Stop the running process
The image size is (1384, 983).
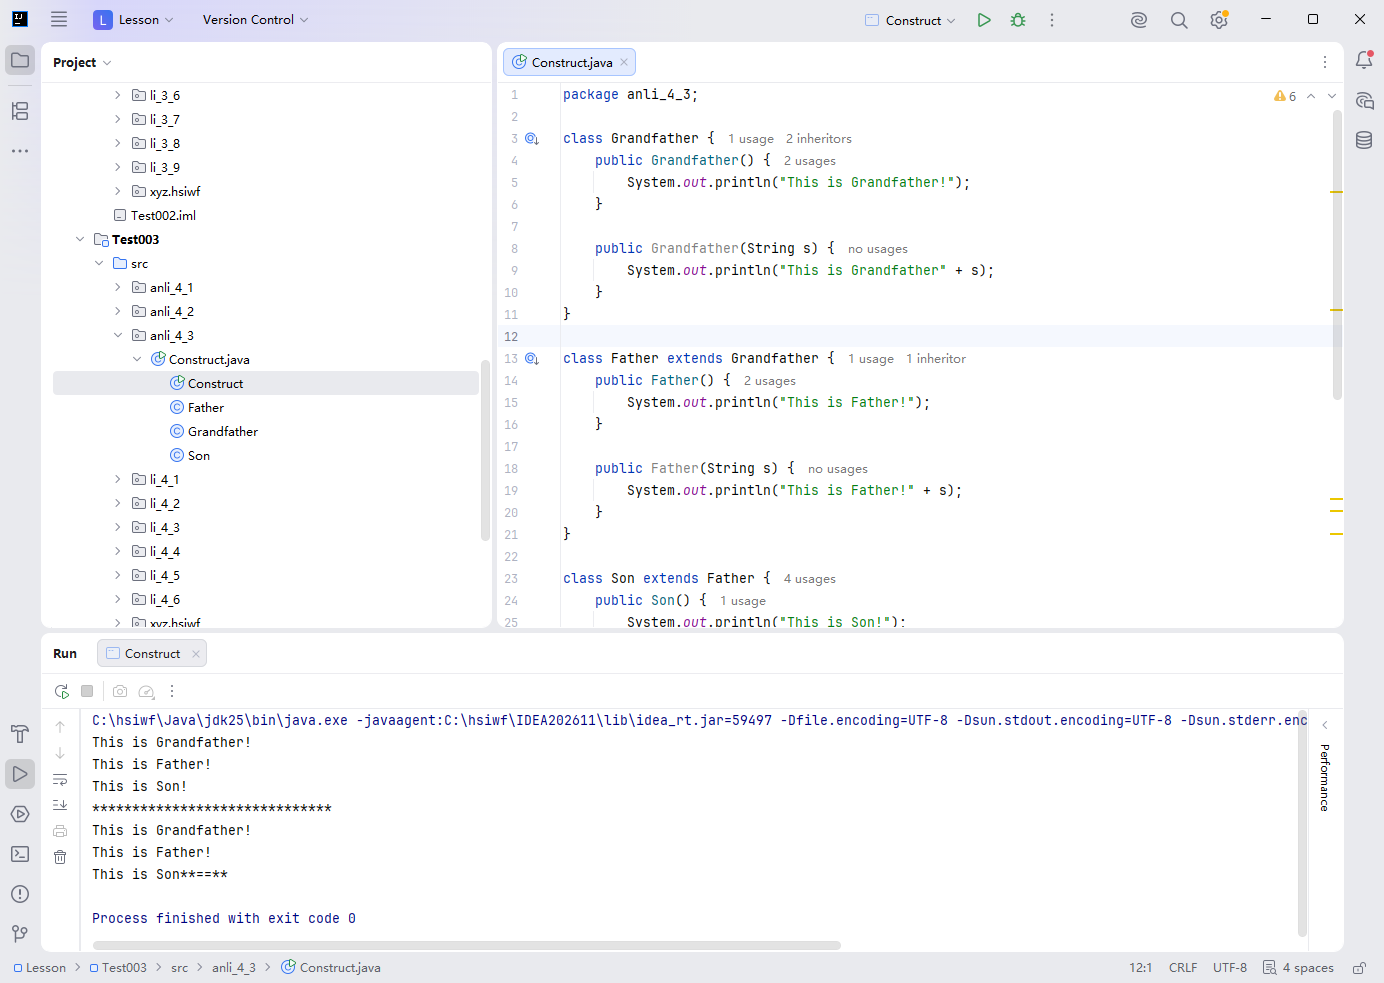[x=87, y=691]
